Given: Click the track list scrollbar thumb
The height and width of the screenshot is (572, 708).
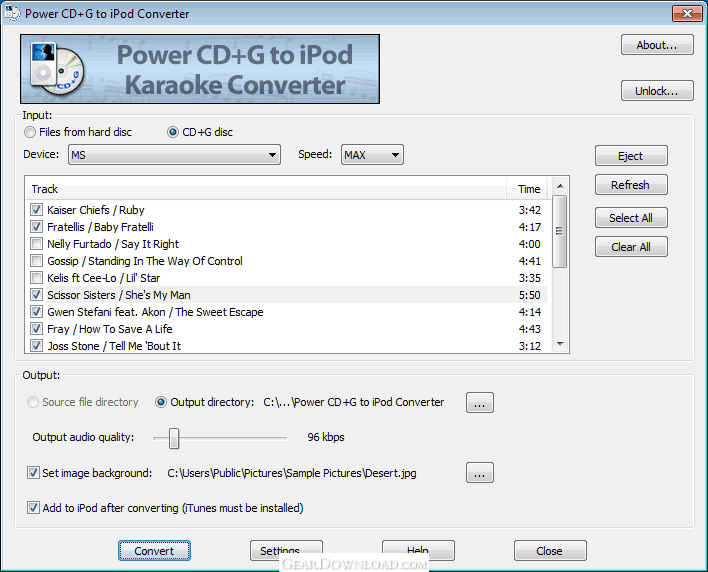Looking at the screenshot, I should point(560,231).
